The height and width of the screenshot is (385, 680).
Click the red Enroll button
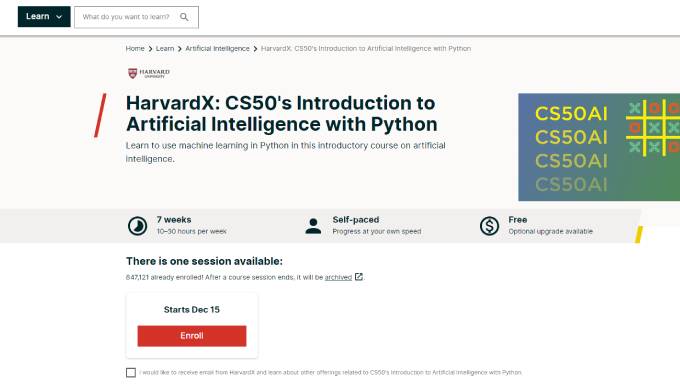pos(192,336)
